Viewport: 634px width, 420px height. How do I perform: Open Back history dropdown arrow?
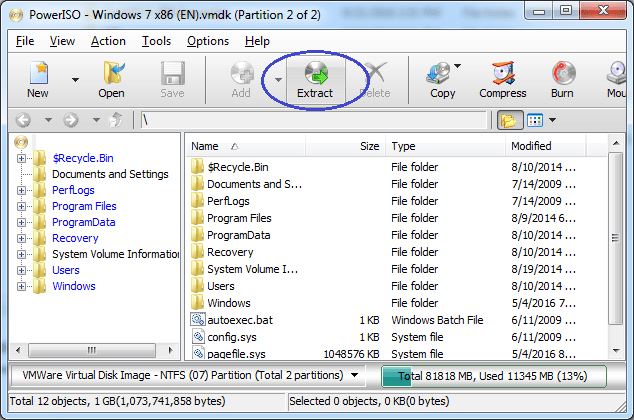coord(48,120)
